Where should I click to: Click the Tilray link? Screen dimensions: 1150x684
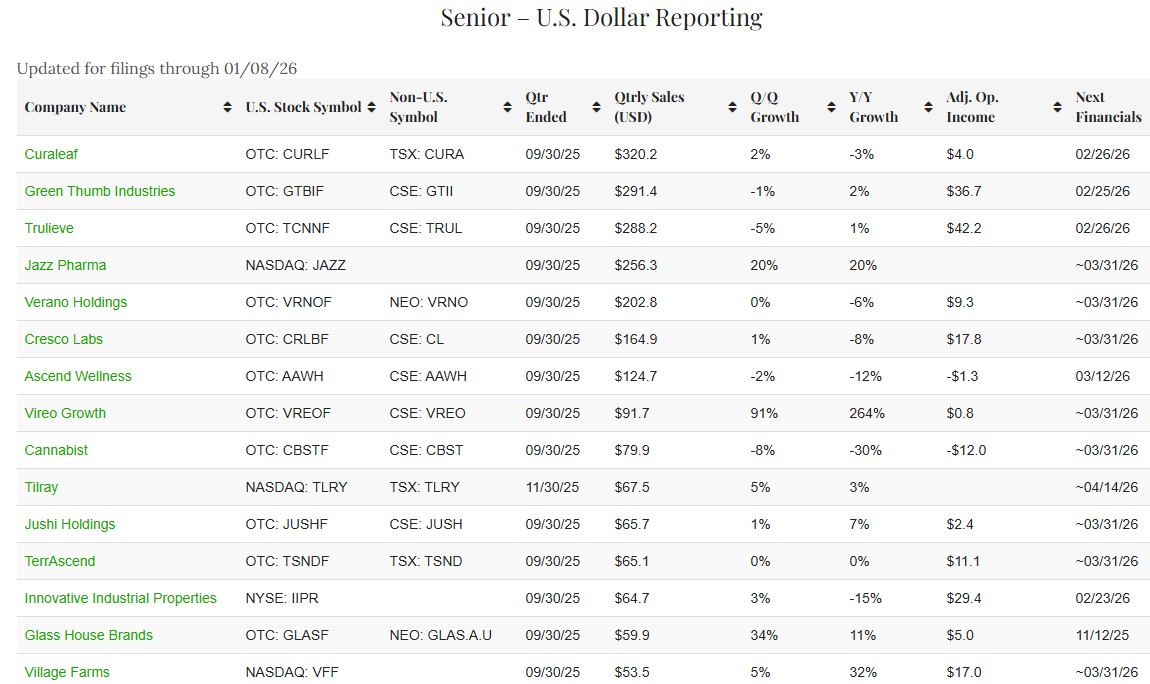41,487
